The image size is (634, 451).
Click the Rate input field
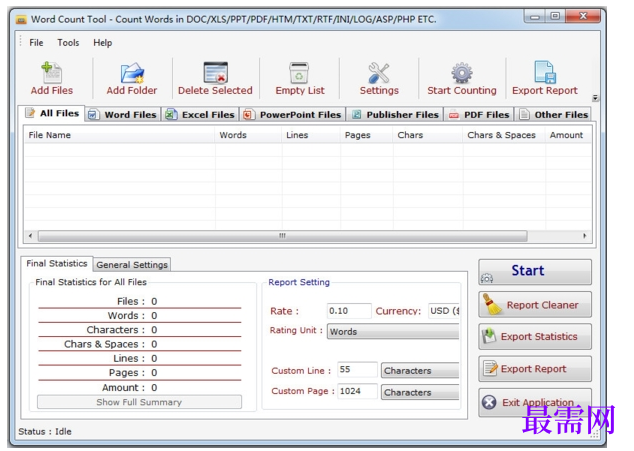coord(349,311)
